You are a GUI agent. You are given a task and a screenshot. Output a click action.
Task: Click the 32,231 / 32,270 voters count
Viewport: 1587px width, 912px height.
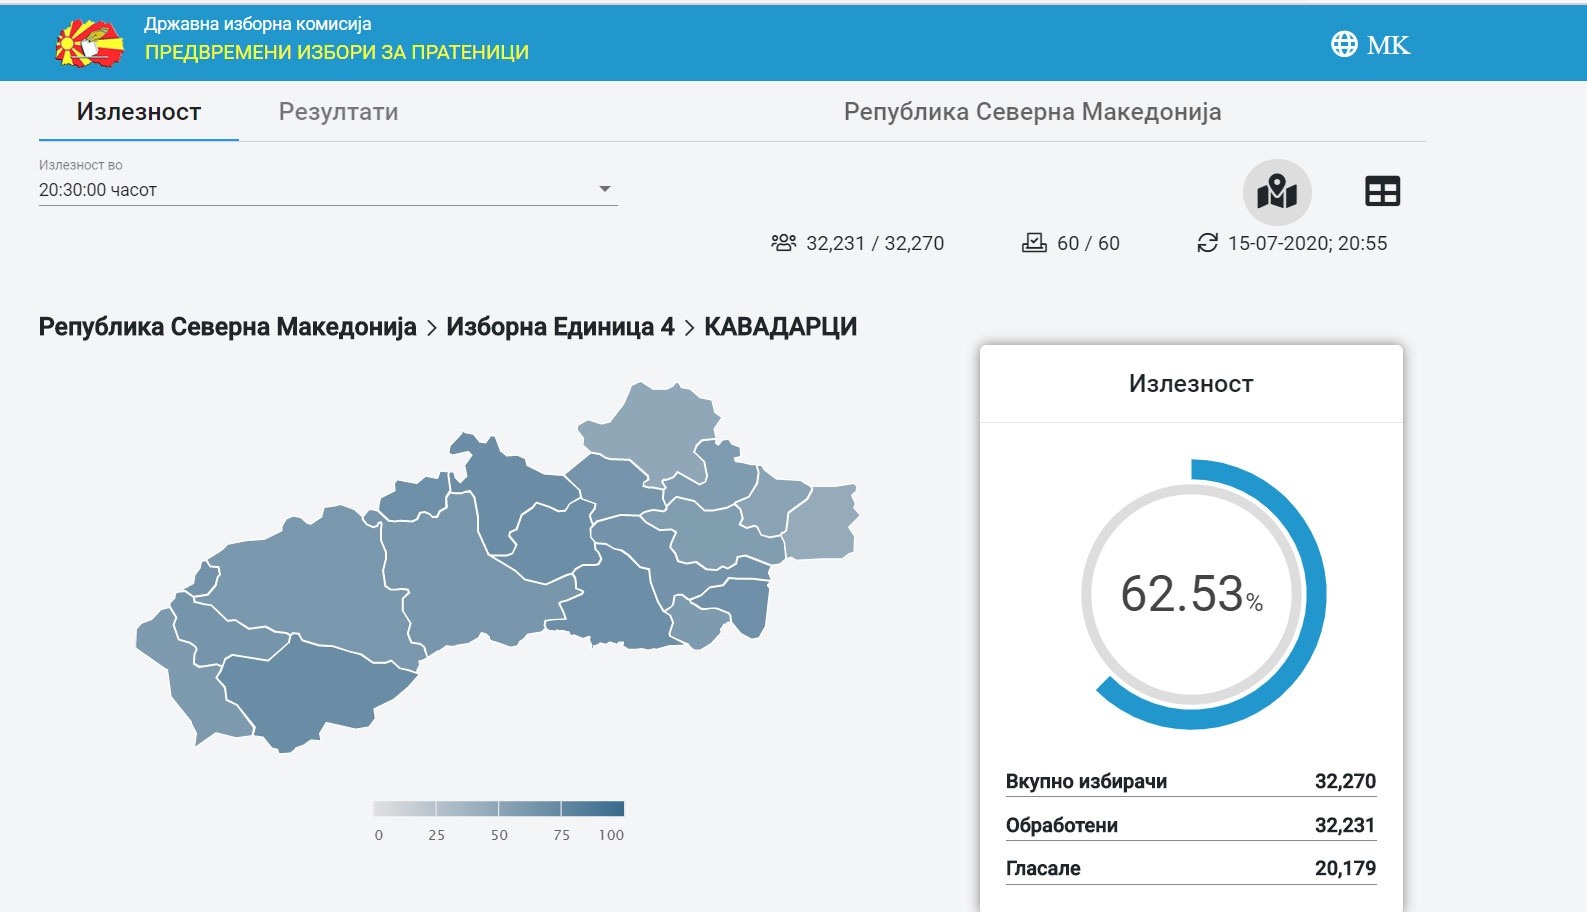(x=875, y=243)
